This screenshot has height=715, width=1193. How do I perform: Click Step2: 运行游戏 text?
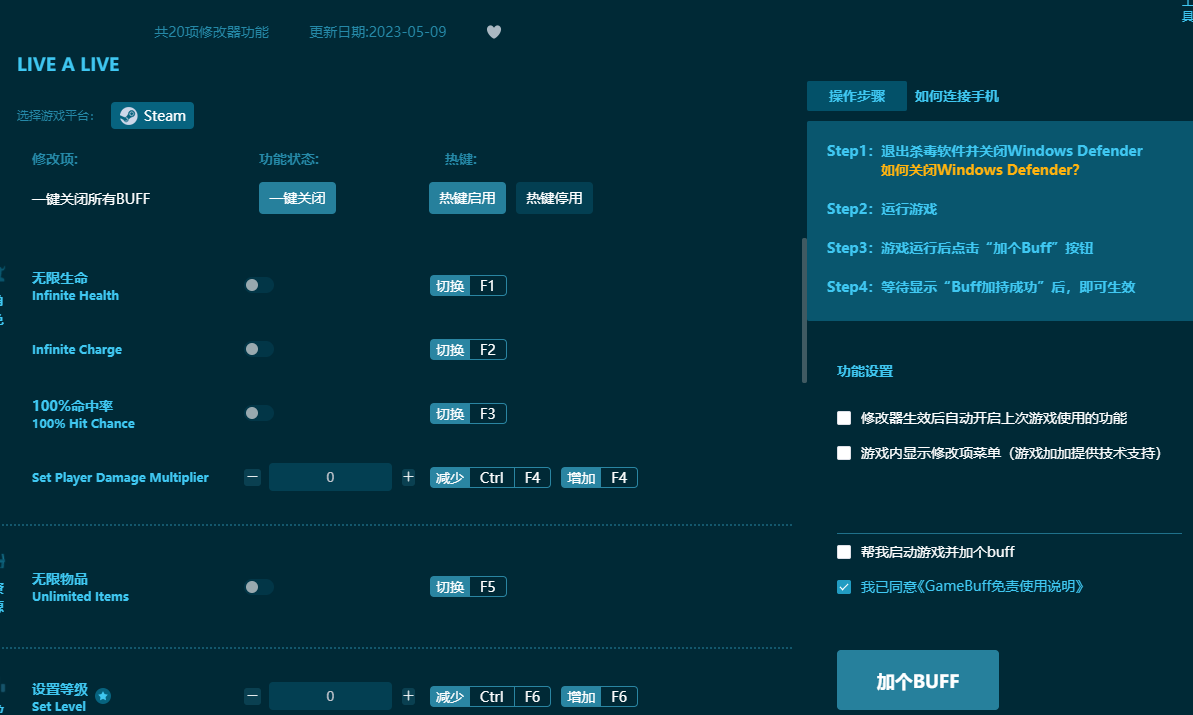882,208
